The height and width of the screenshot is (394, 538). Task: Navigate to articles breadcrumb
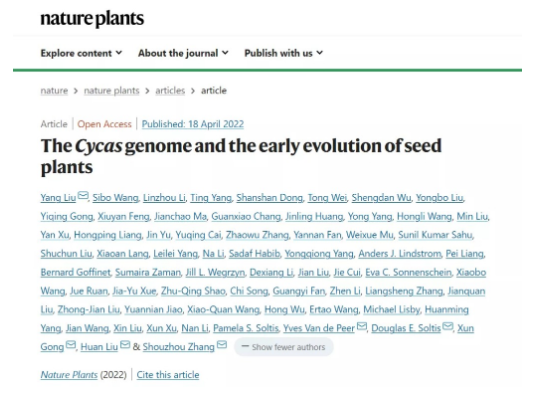170,91
